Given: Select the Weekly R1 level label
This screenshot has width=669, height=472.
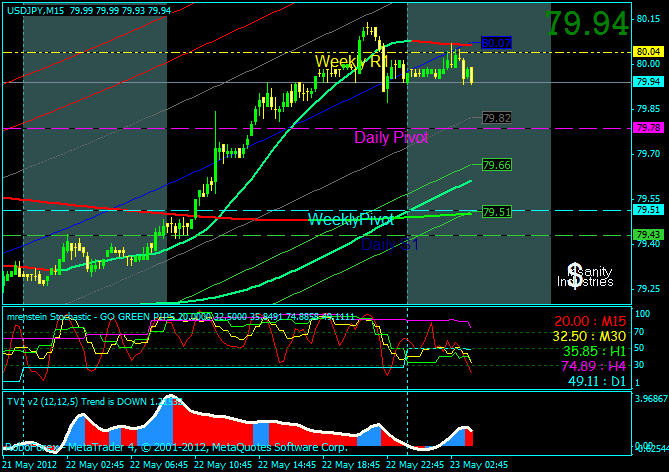Looking at the screenshot, I should (x=352, y=61).
